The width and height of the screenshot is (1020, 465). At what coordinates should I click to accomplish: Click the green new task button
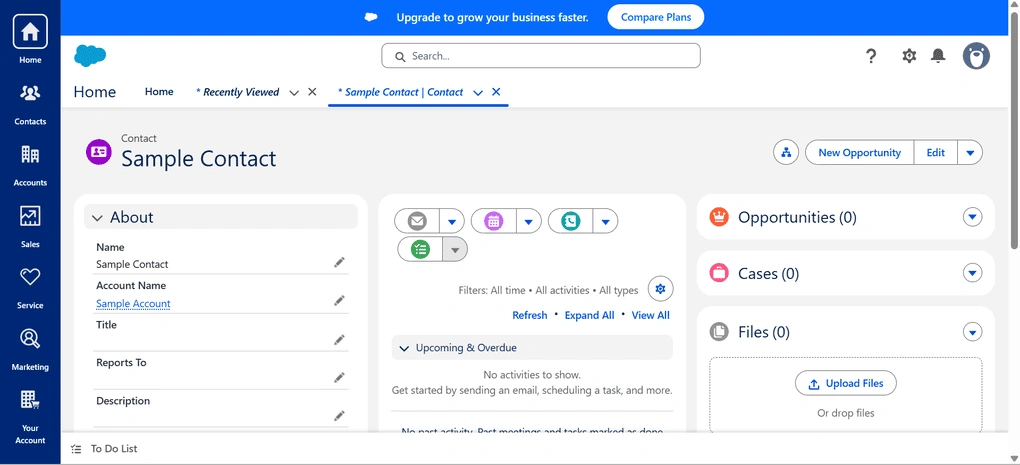pyautogui.click(x=420, y=249)
